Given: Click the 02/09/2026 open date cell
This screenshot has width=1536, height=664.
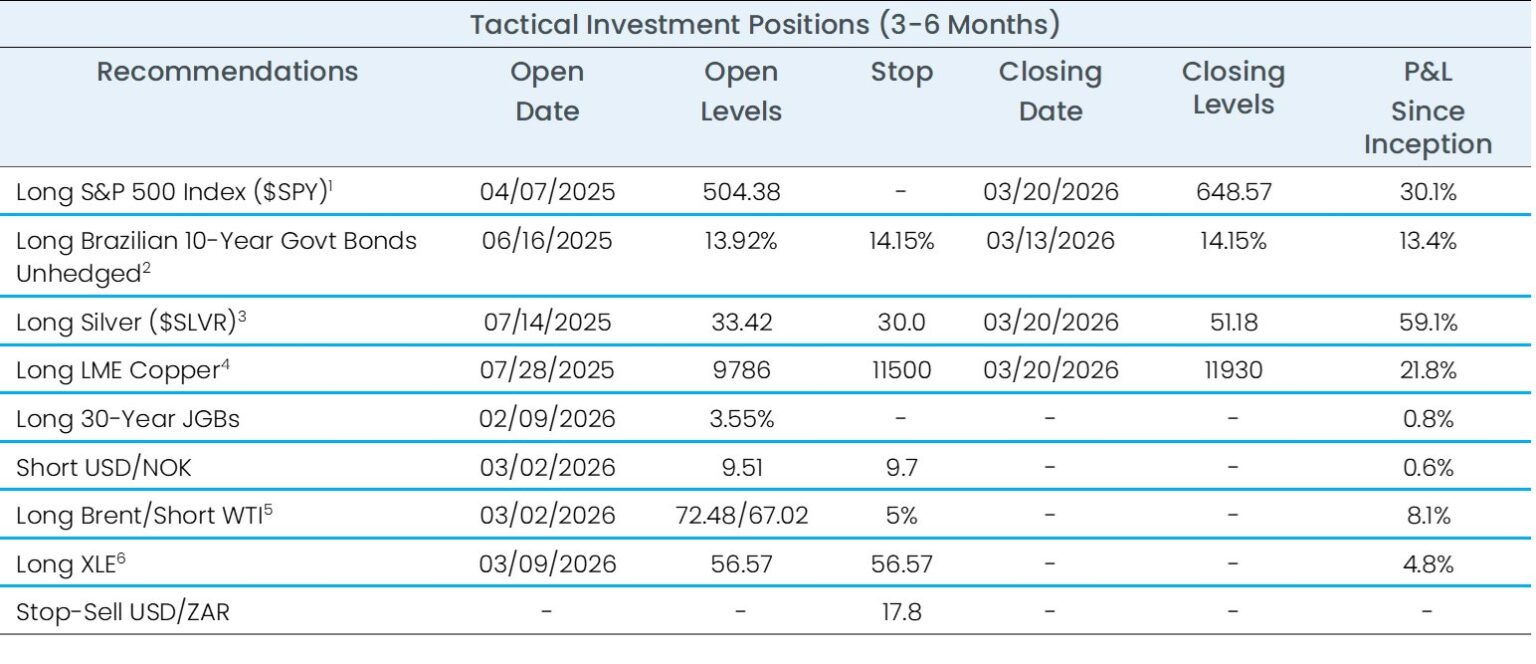Looking at the screenshot, I should pyautogui.click(x=547, y=419).
